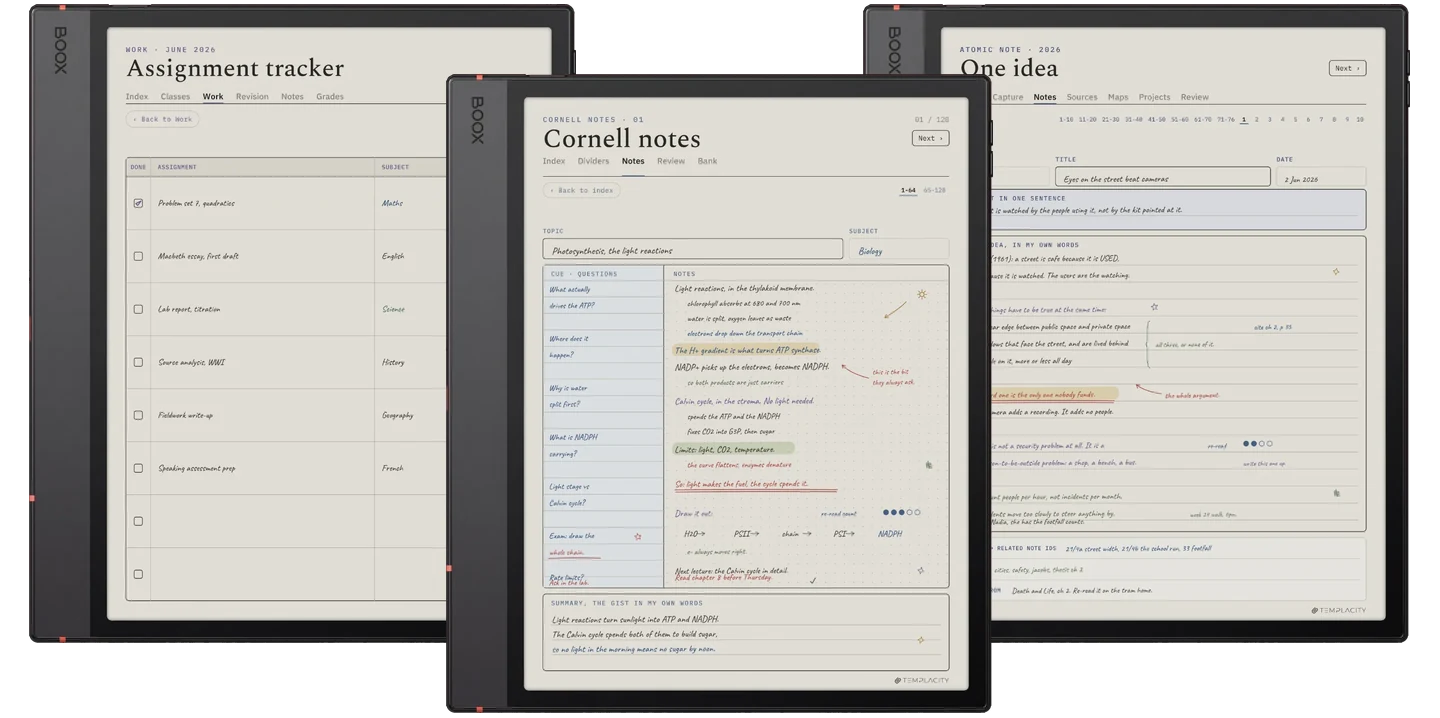Screen dimensions: 1440x718
Task: Mark Lab report, titration as done
Action: click(138, 309)
